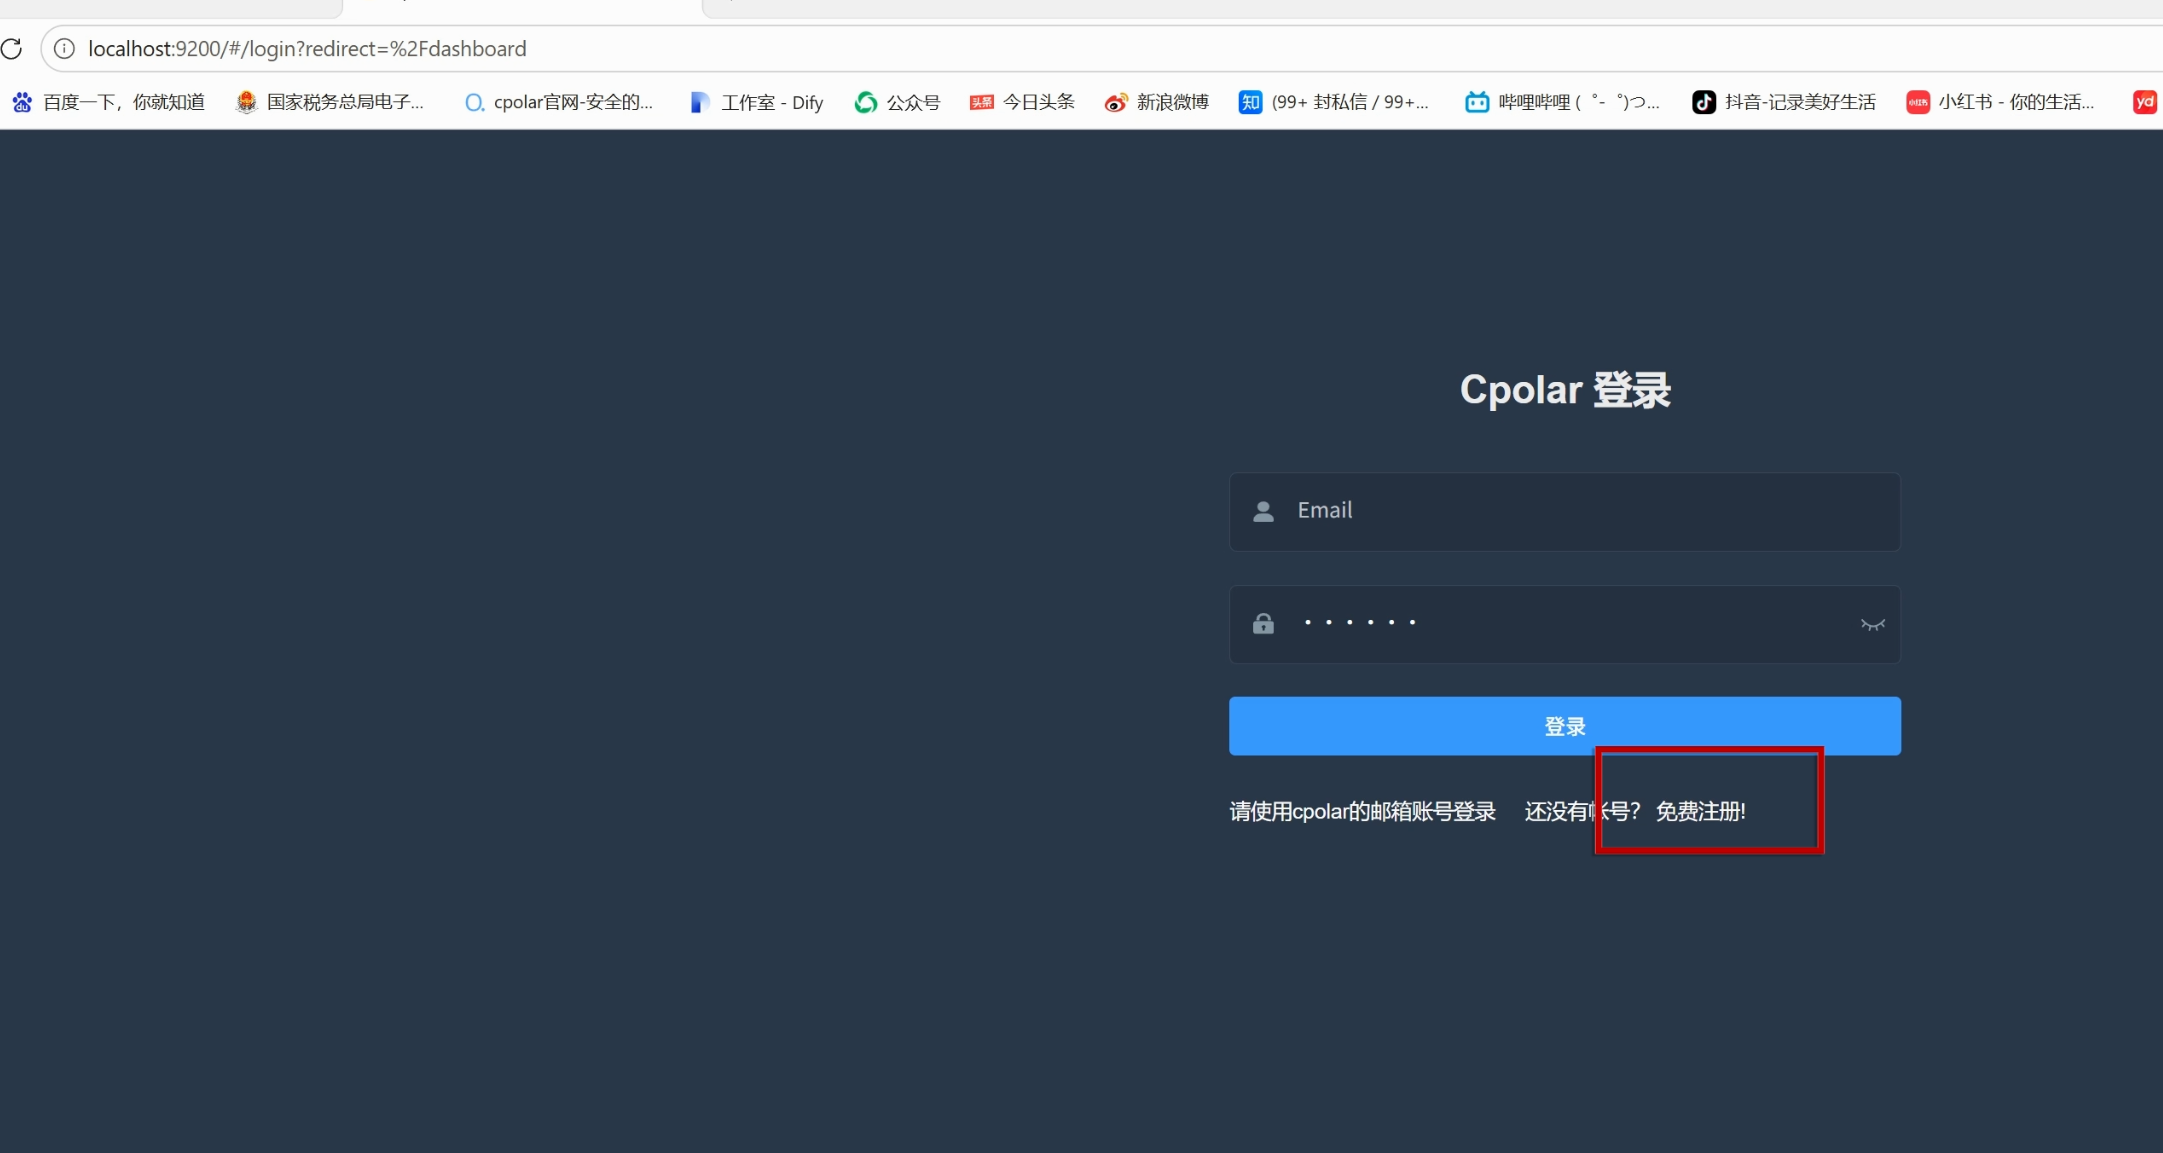Open the cpolar官网 bookmark
Viewport: 2163px width, 1153px height.
(x=558, y=102)
